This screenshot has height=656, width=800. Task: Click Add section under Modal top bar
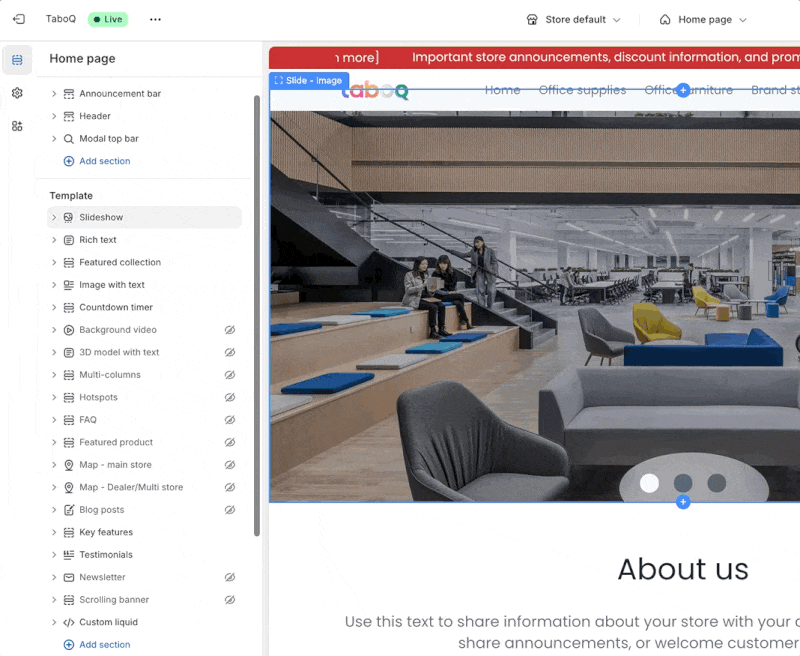(104, 161)
